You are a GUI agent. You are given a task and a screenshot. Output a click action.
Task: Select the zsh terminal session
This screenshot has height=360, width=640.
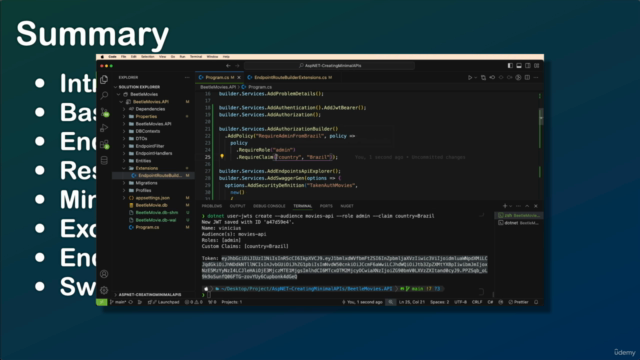coord(519,216)
